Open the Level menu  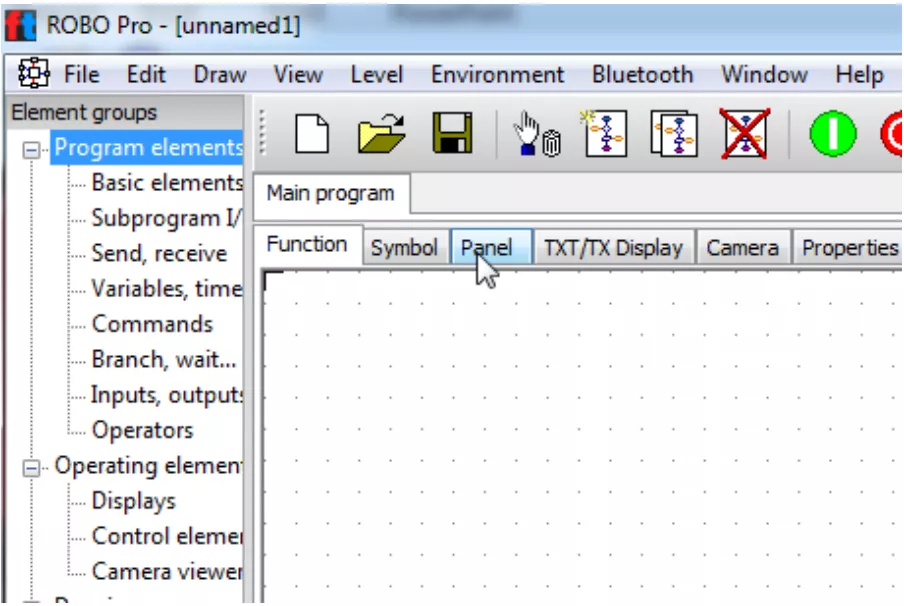[x=376, y=74]
